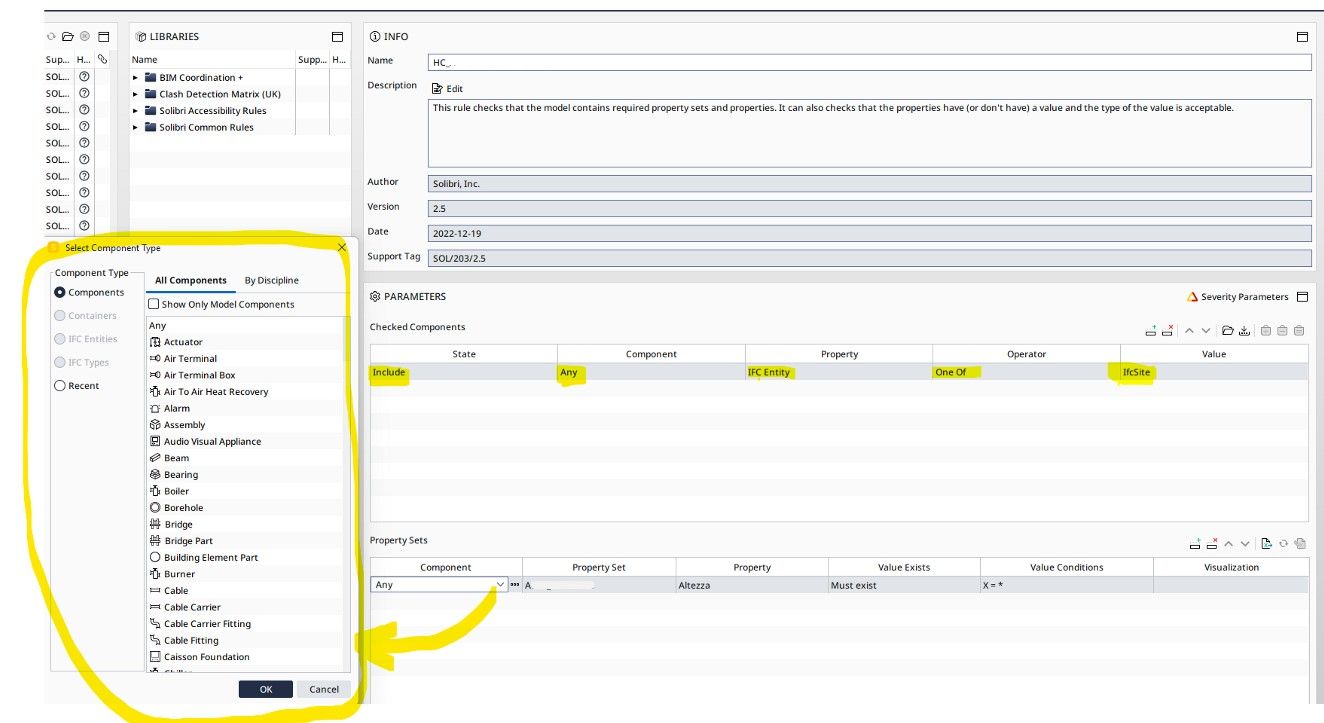Click Name column header in LIBRARIES

coord(212,60)
